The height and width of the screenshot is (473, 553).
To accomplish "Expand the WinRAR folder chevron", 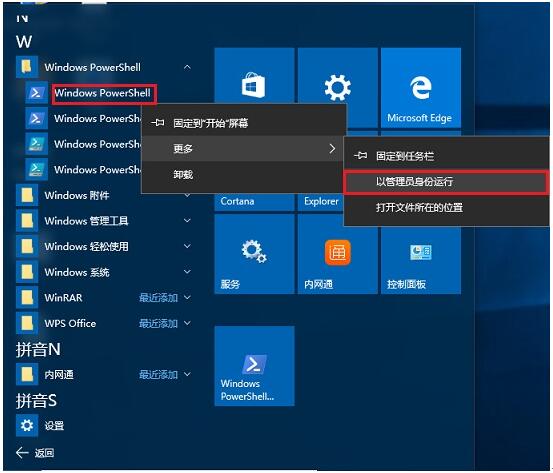I will pos(187,297).
